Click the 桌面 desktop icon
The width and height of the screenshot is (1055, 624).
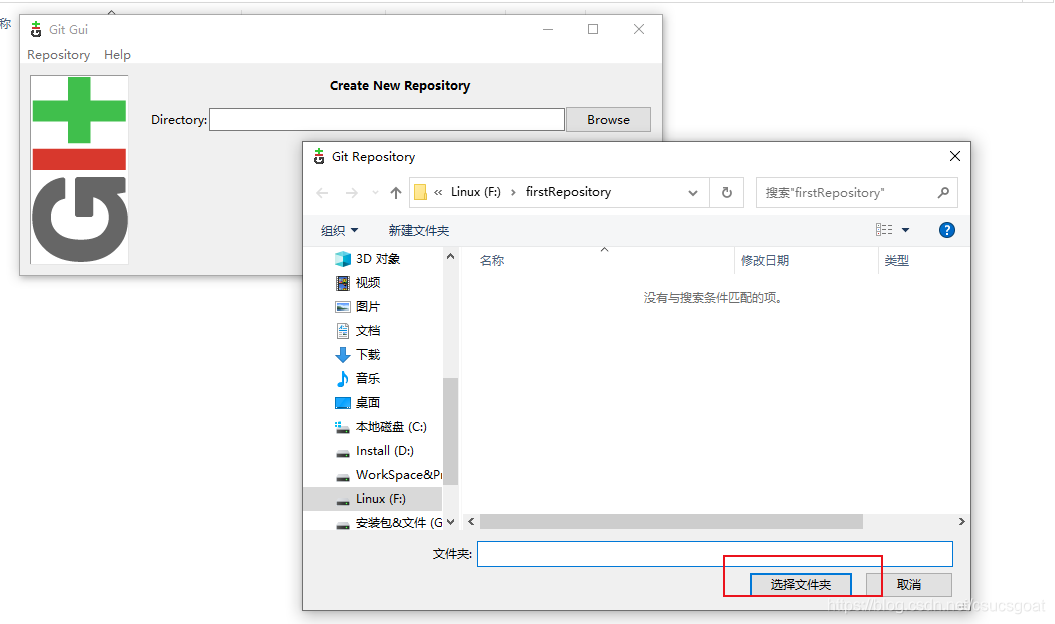click(x=343, y=403)
